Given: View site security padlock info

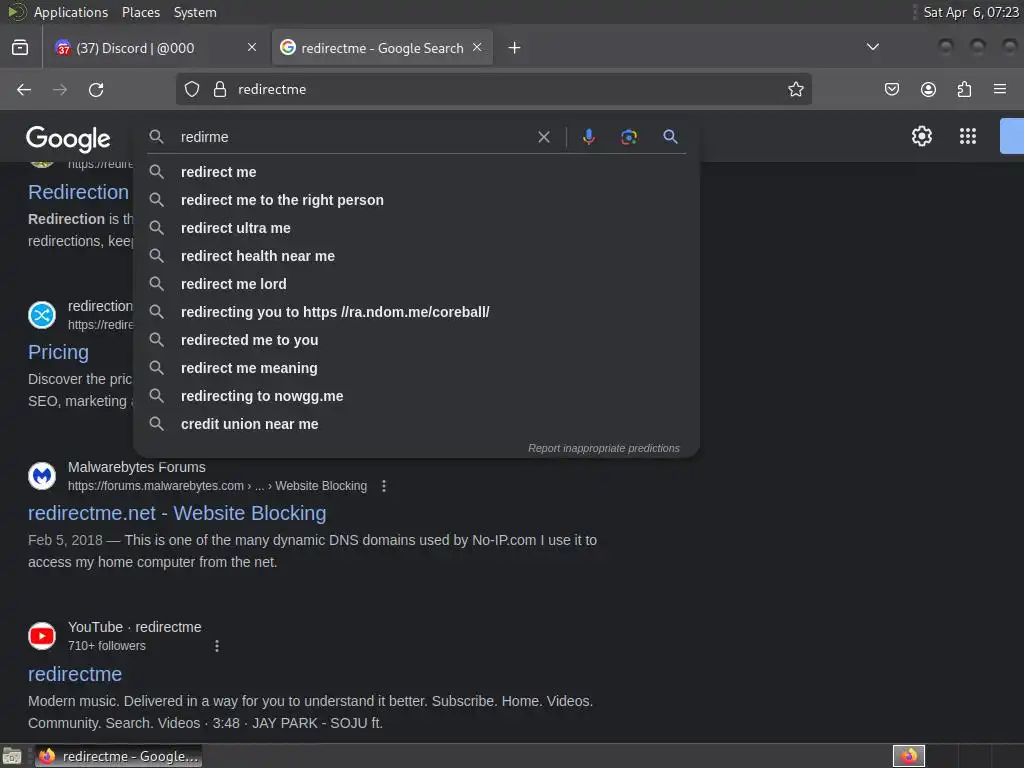Looking at the screenshot, I should click(x=220, y=89).
